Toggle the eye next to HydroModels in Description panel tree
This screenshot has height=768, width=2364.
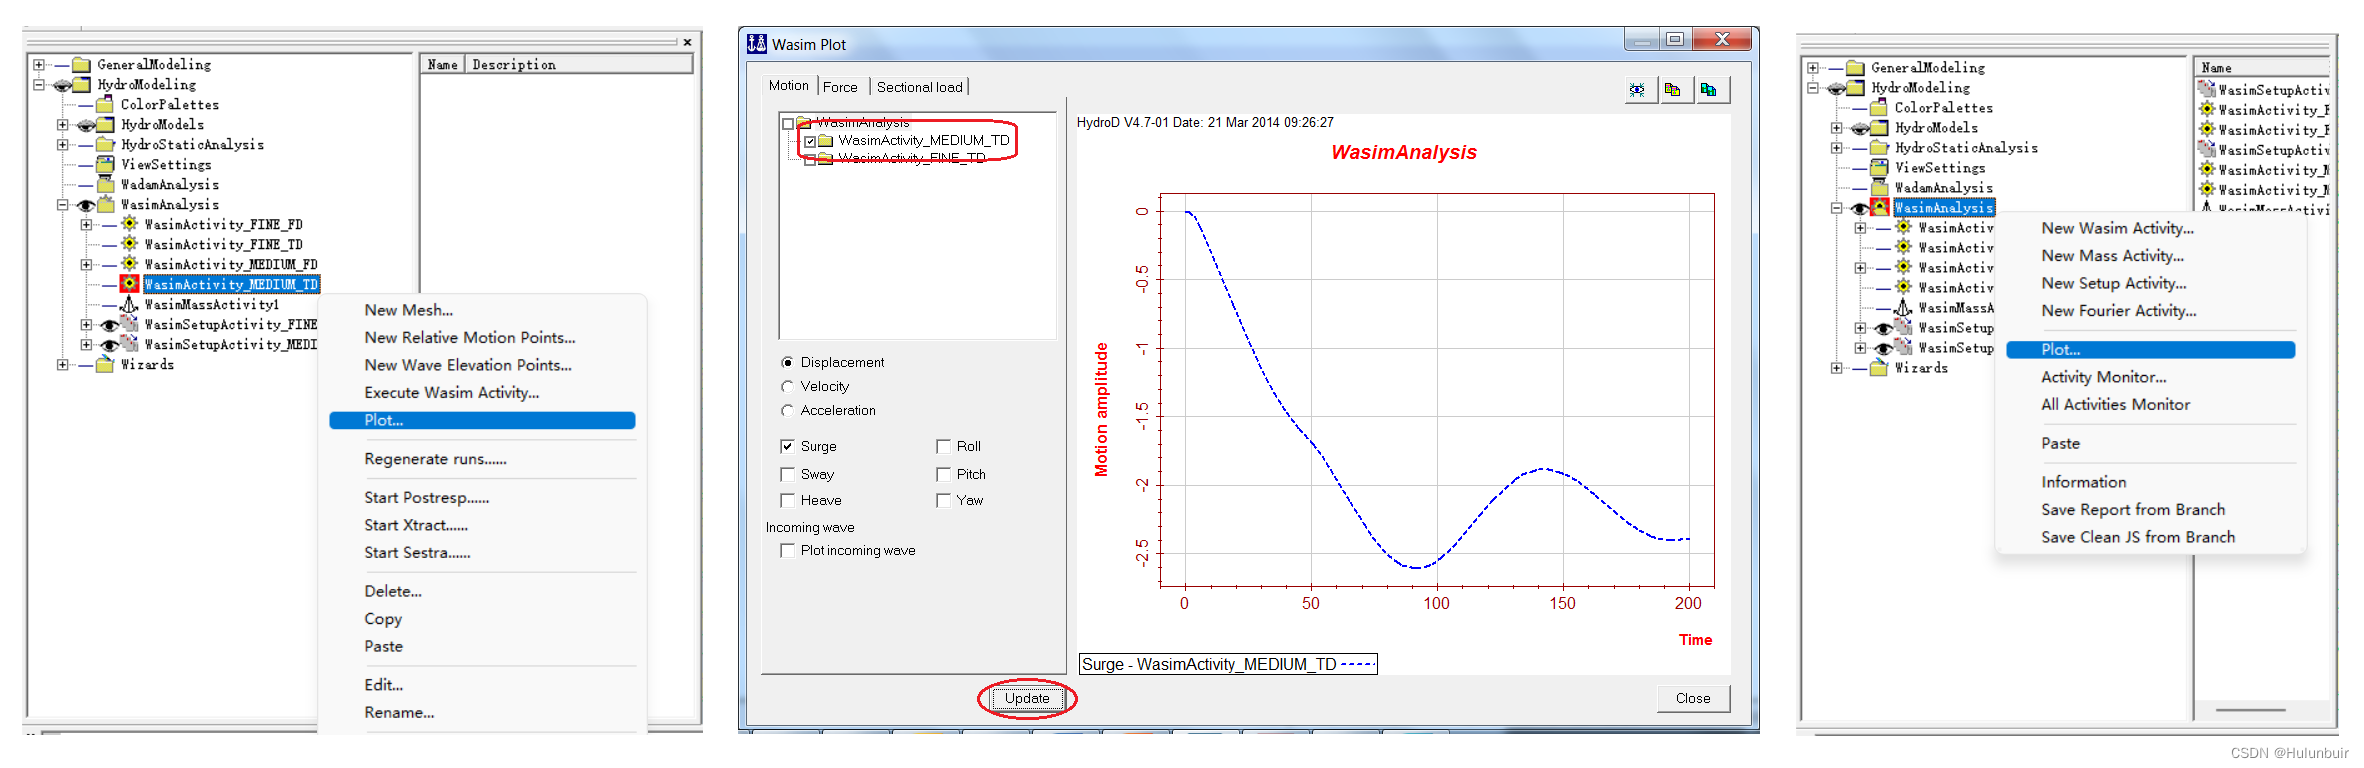pos(86,125)
